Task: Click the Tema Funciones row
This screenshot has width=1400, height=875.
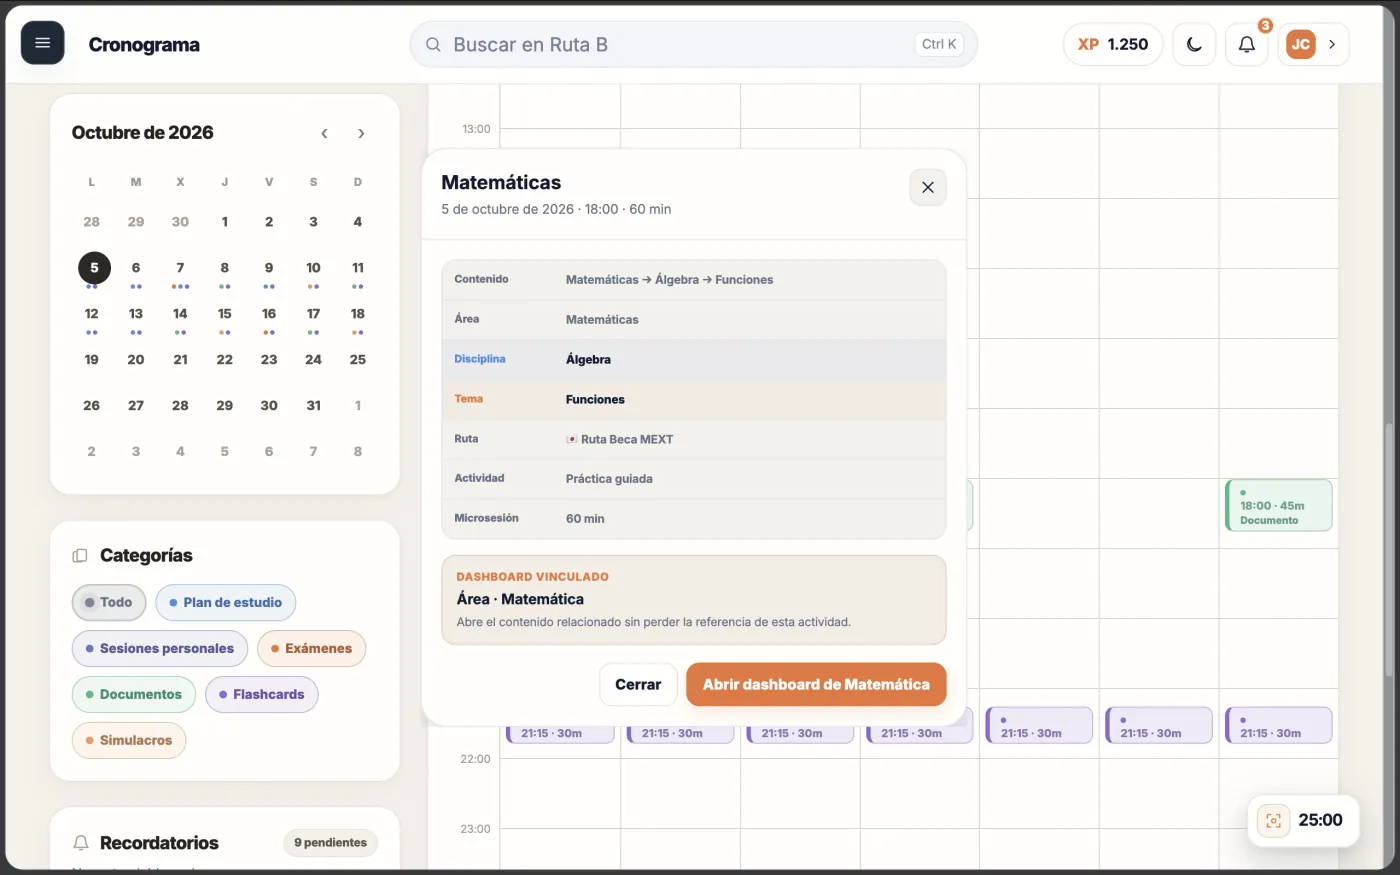Action: pos(693,399)
